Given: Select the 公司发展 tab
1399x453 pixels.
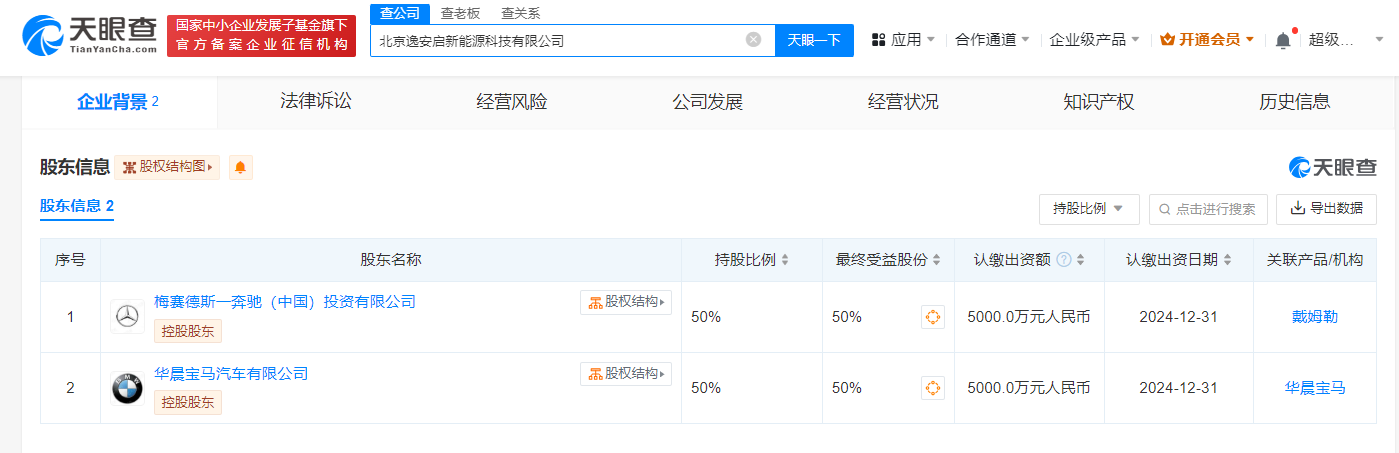Looking at the screenshot, I should (x=707, y=102).
